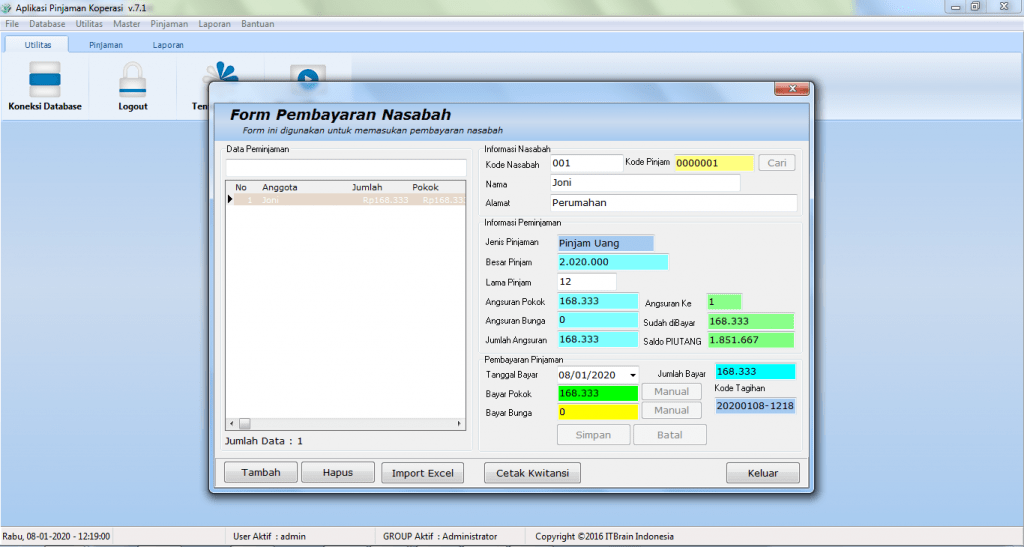Switch to the Laporan ribbon tab
1024x547 pixels.
pos(168,45)
